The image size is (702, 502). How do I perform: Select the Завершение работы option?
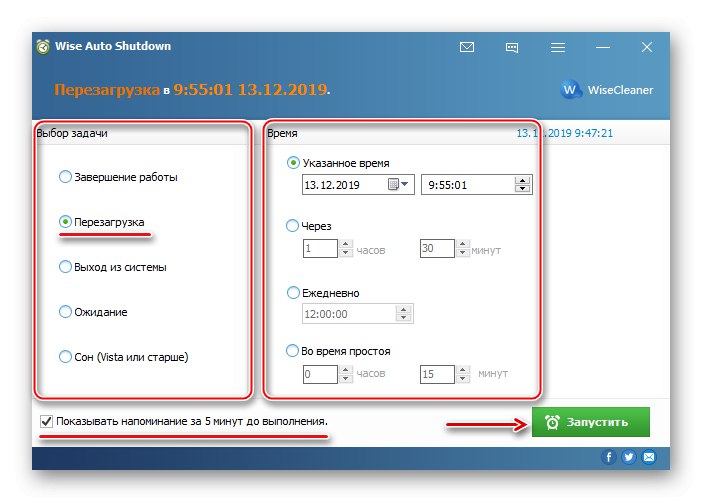118,177
